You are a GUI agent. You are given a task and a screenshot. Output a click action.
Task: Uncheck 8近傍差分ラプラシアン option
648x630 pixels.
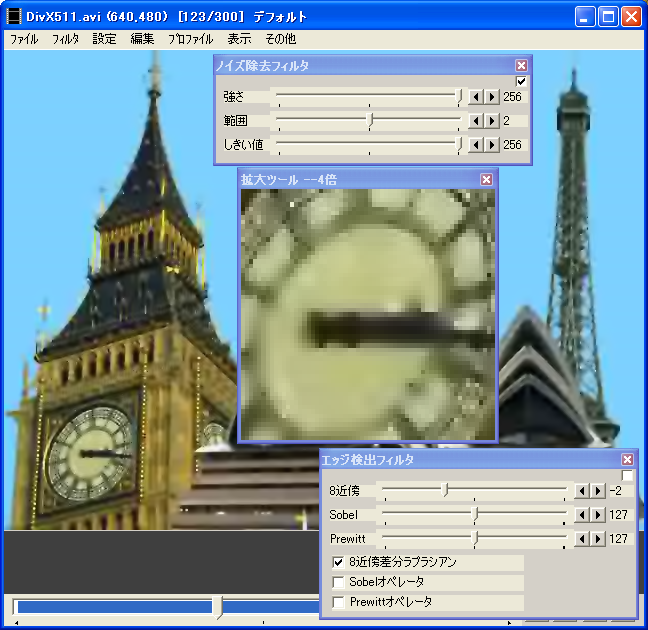(339, 563)
